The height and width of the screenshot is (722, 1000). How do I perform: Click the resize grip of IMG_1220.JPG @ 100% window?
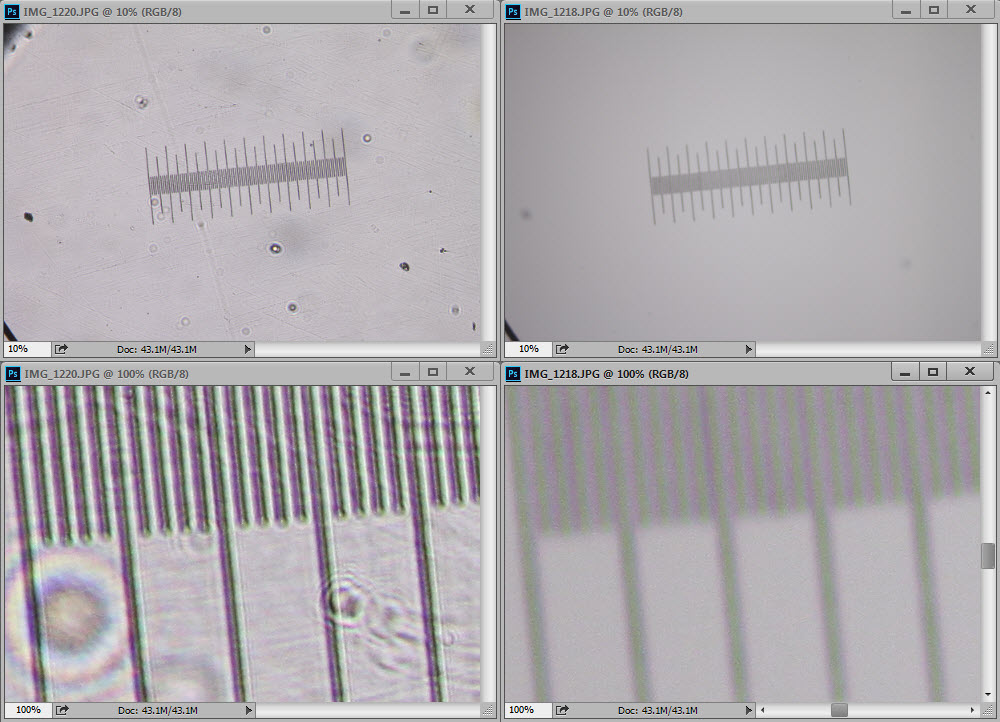(x=488, y=710)
